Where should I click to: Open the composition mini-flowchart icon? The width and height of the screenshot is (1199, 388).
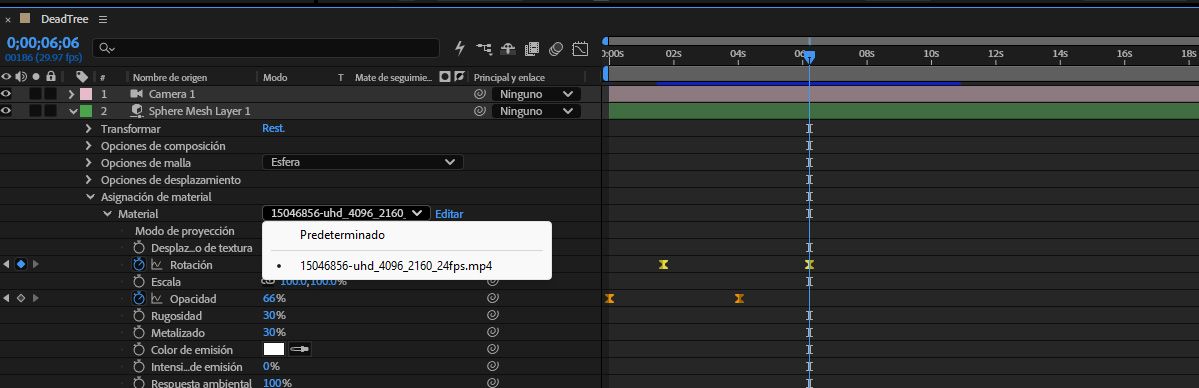484,48
